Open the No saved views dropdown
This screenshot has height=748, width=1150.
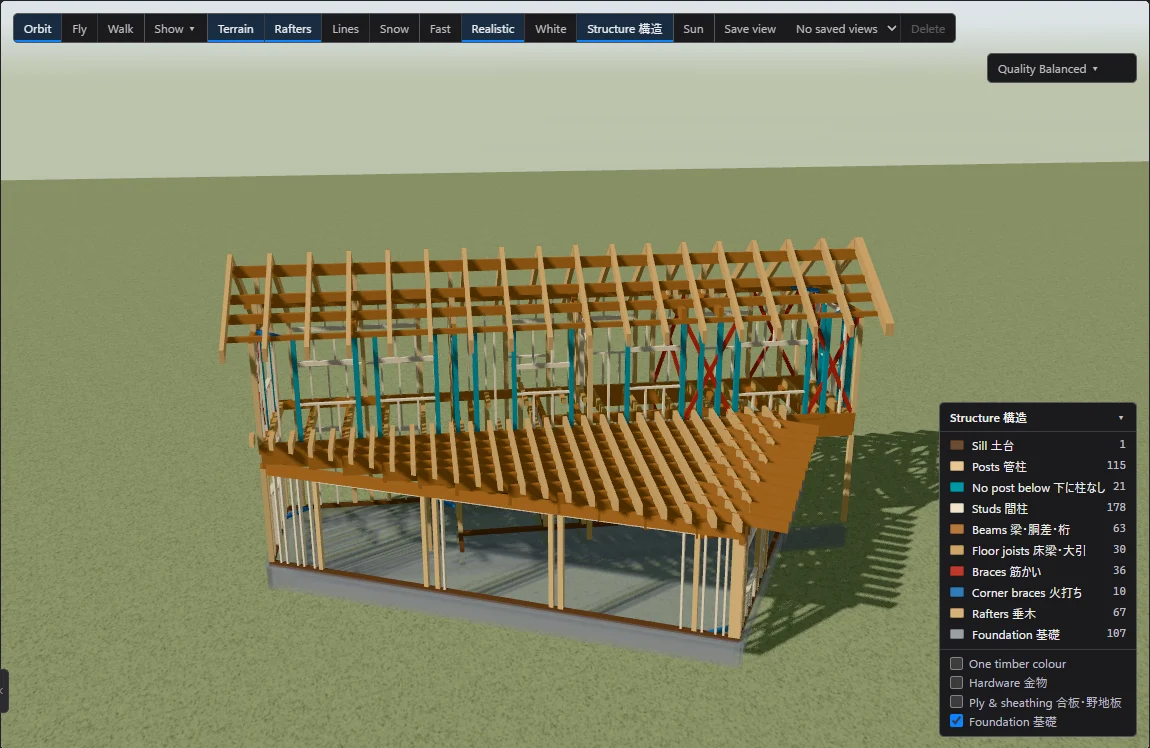click(846, 29)
